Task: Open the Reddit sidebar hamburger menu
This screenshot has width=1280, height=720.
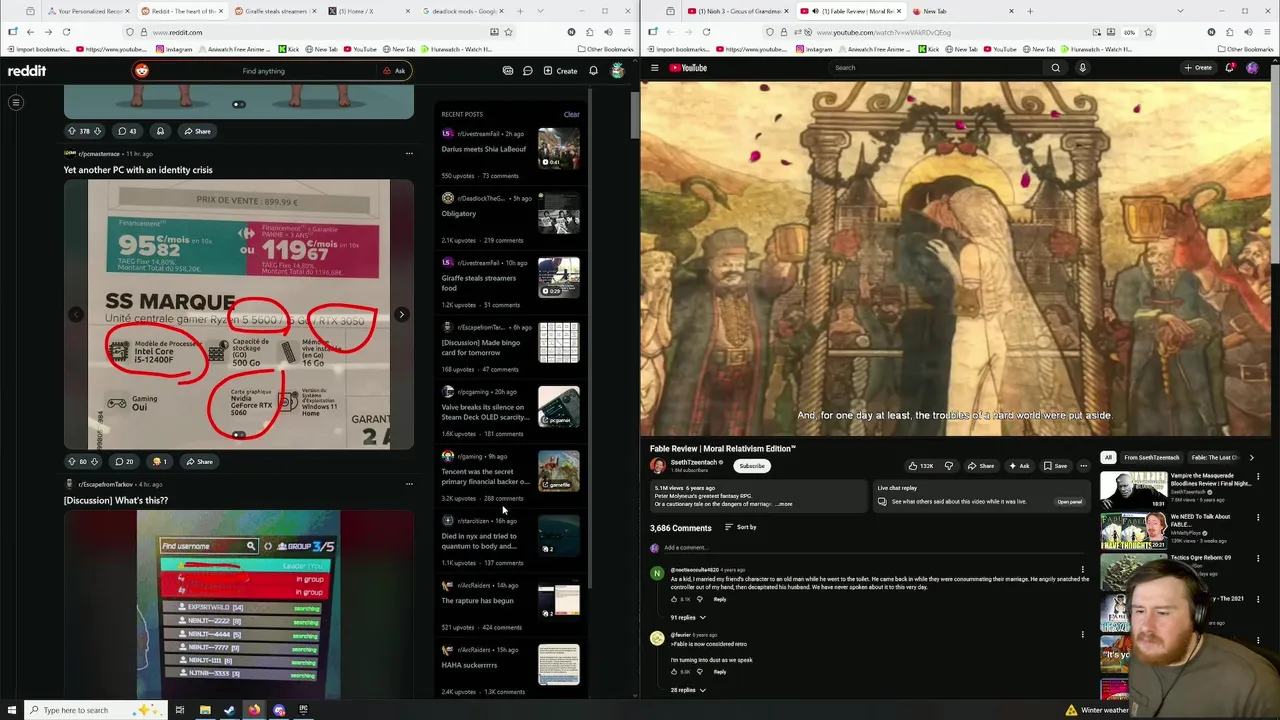Action: tap(16, 102)
